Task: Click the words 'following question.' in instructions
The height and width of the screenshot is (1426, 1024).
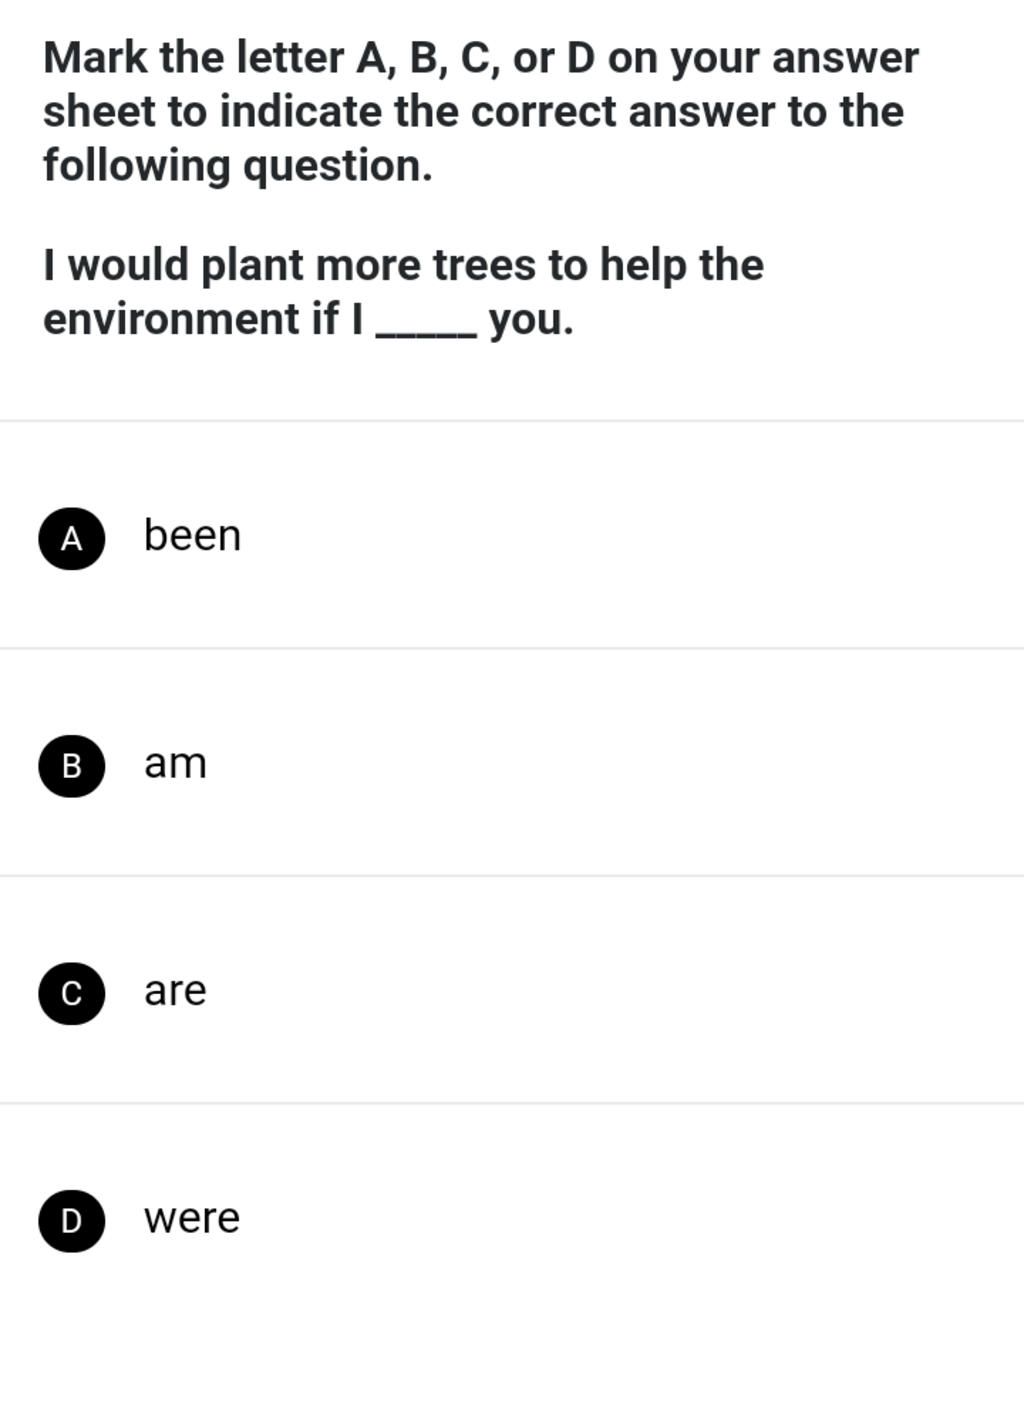Action: click(x=238, y=166)
